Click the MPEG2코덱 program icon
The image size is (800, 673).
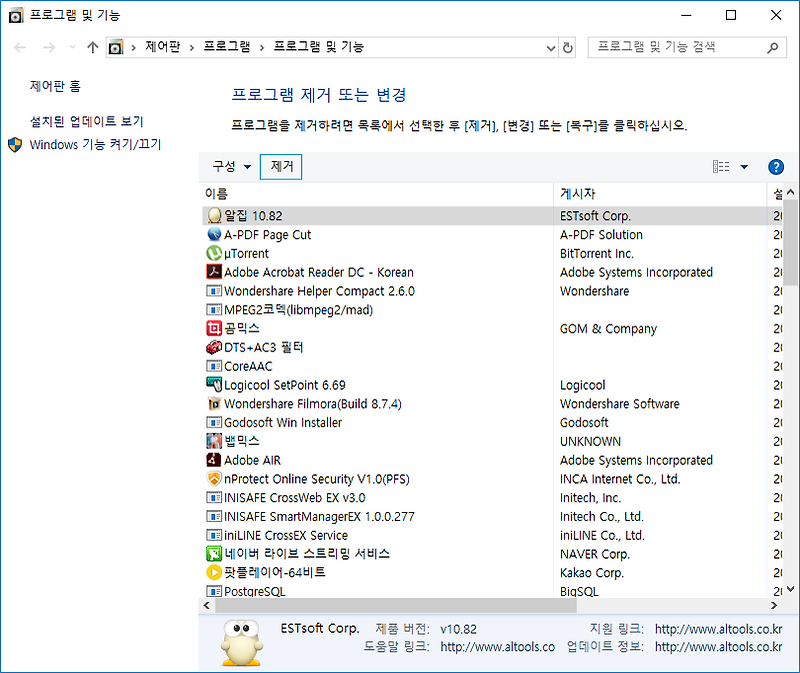click(214, 310)
